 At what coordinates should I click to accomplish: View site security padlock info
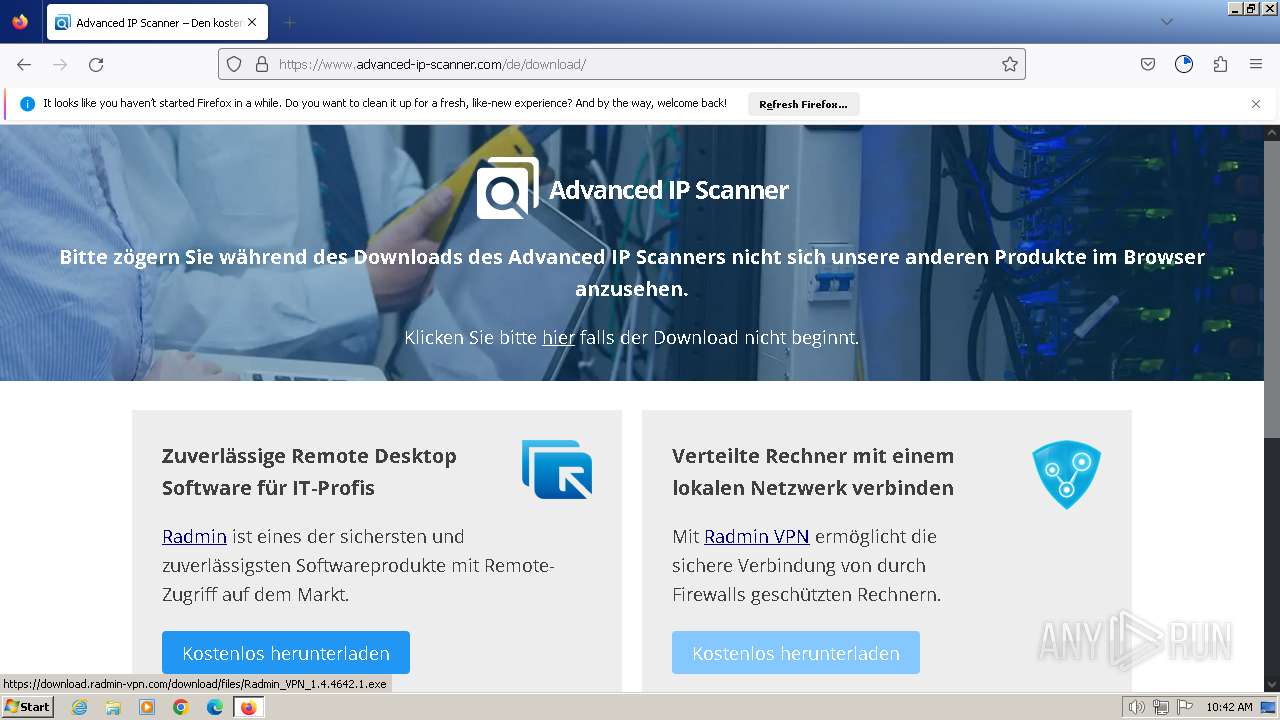262,64
